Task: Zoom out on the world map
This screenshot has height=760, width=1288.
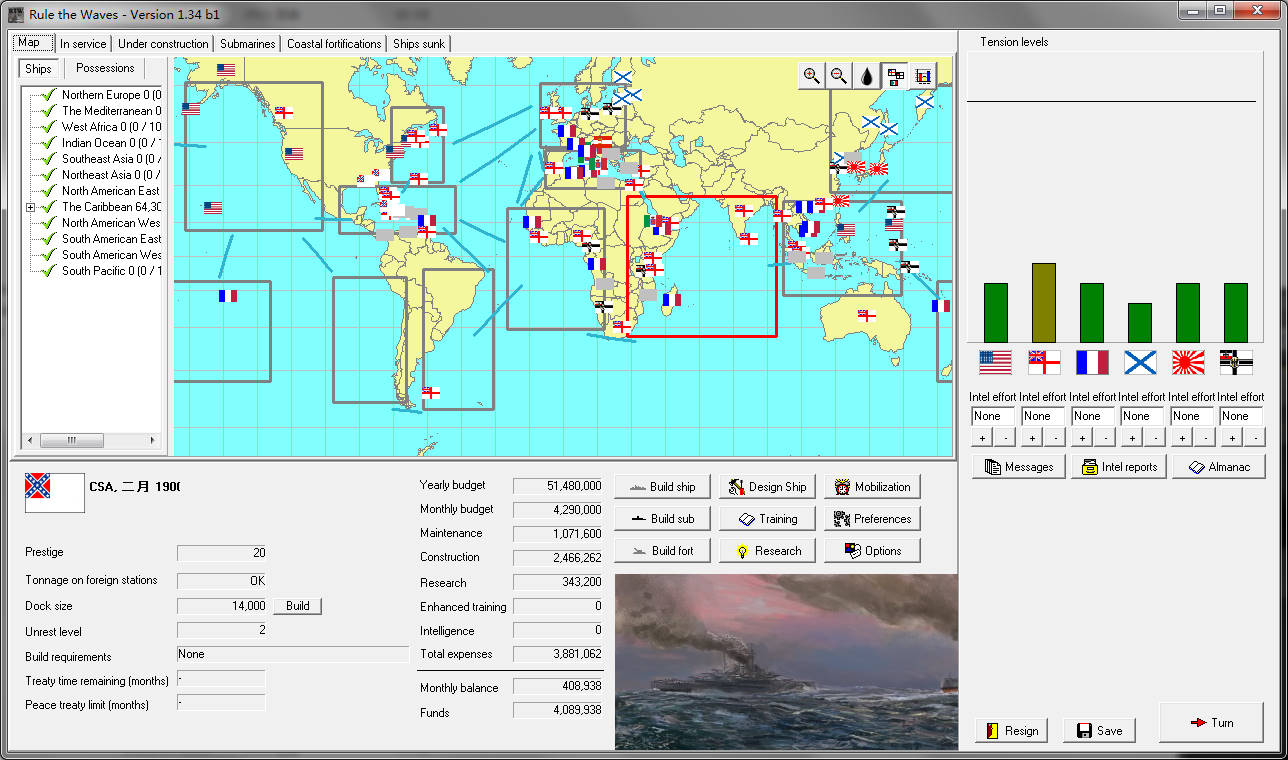Action: click(839, 75)
